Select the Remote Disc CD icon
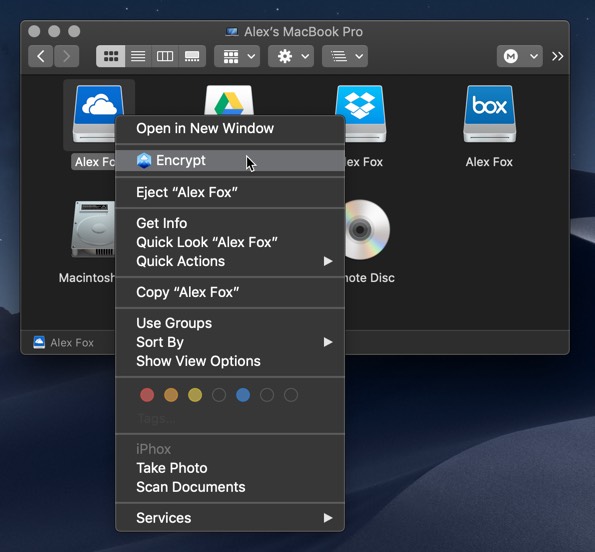This screenshot has width=595, height=552. click(x=367, y=230)
